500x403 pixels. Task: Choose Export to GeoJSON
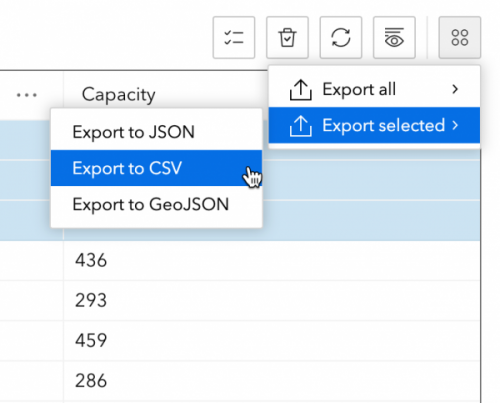click(156, 204)
